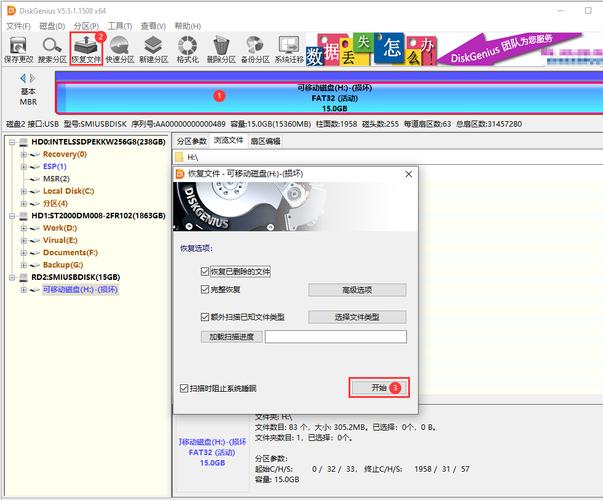Toggle the Recover deleted files (恢复已删除的文件) checkbox

pyautogui.click(x=205, y=272)
